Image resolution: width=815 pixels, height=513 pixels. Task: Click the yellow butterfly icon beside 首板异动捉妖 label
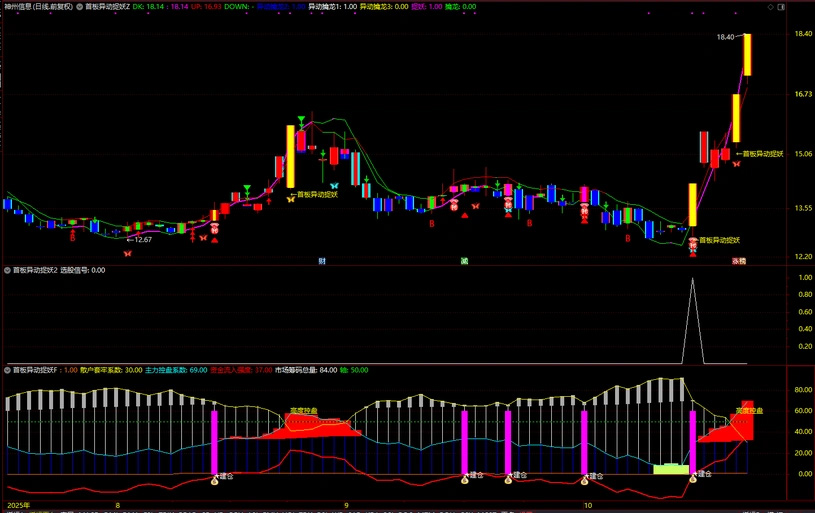click(x=291, y=199)
